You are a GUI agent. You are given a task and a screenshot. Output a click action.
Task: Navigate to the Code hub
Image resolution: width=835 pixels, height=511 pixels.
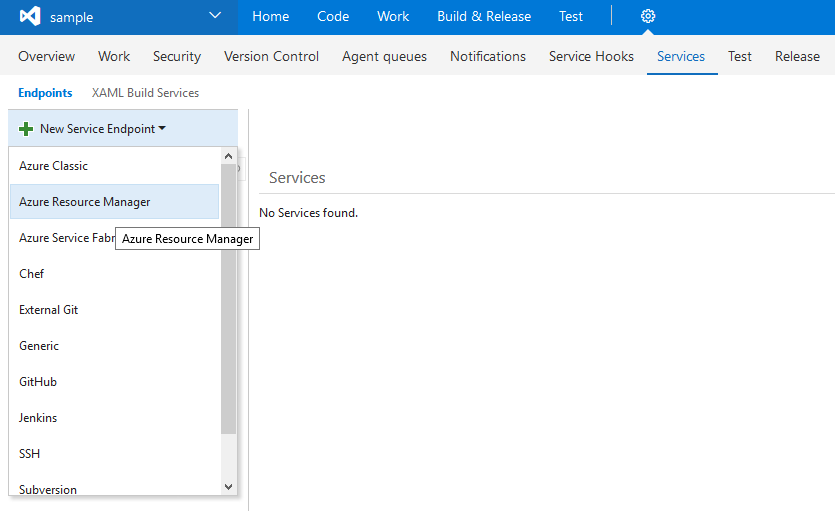coord(333,17)
